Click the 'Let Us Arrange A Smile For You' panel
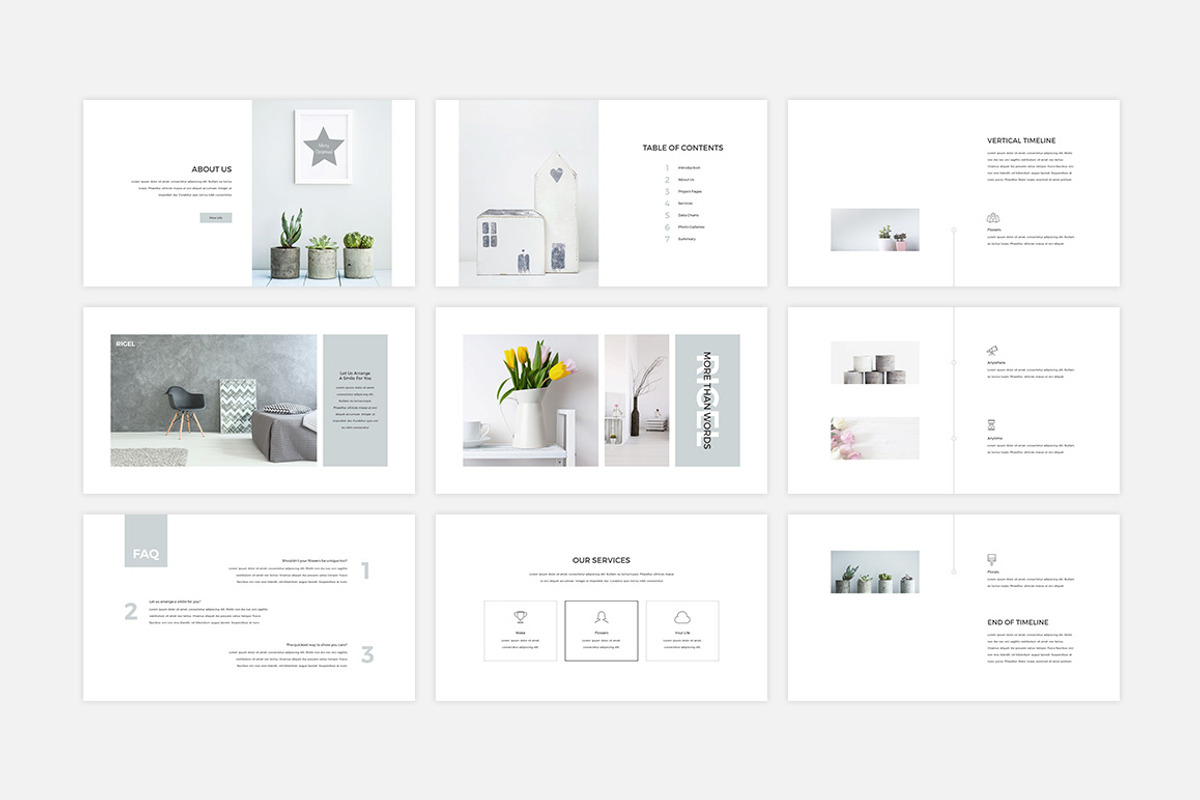 coord(355,400)
